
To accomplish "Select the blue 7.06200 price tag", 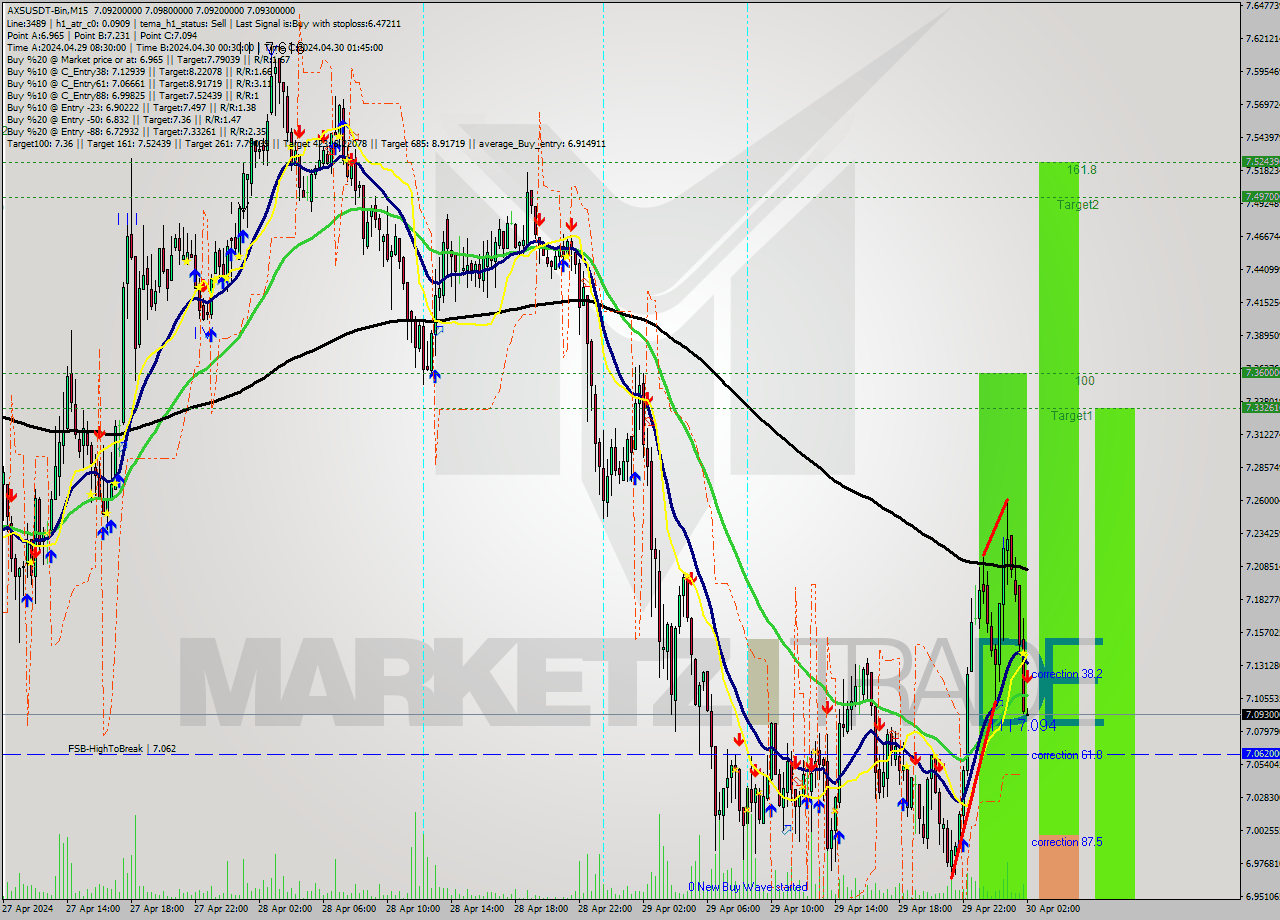I will coord(1260,753).
